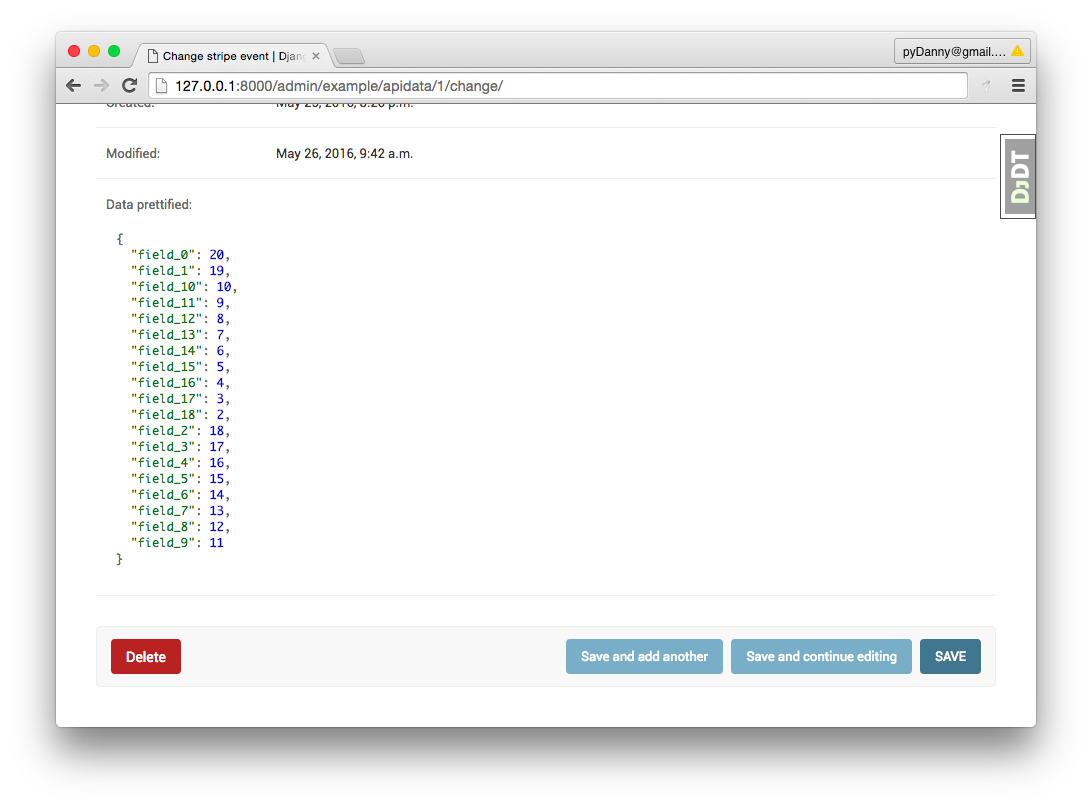
Task: Click the browser forward arrow
Action: click(101, 86)
